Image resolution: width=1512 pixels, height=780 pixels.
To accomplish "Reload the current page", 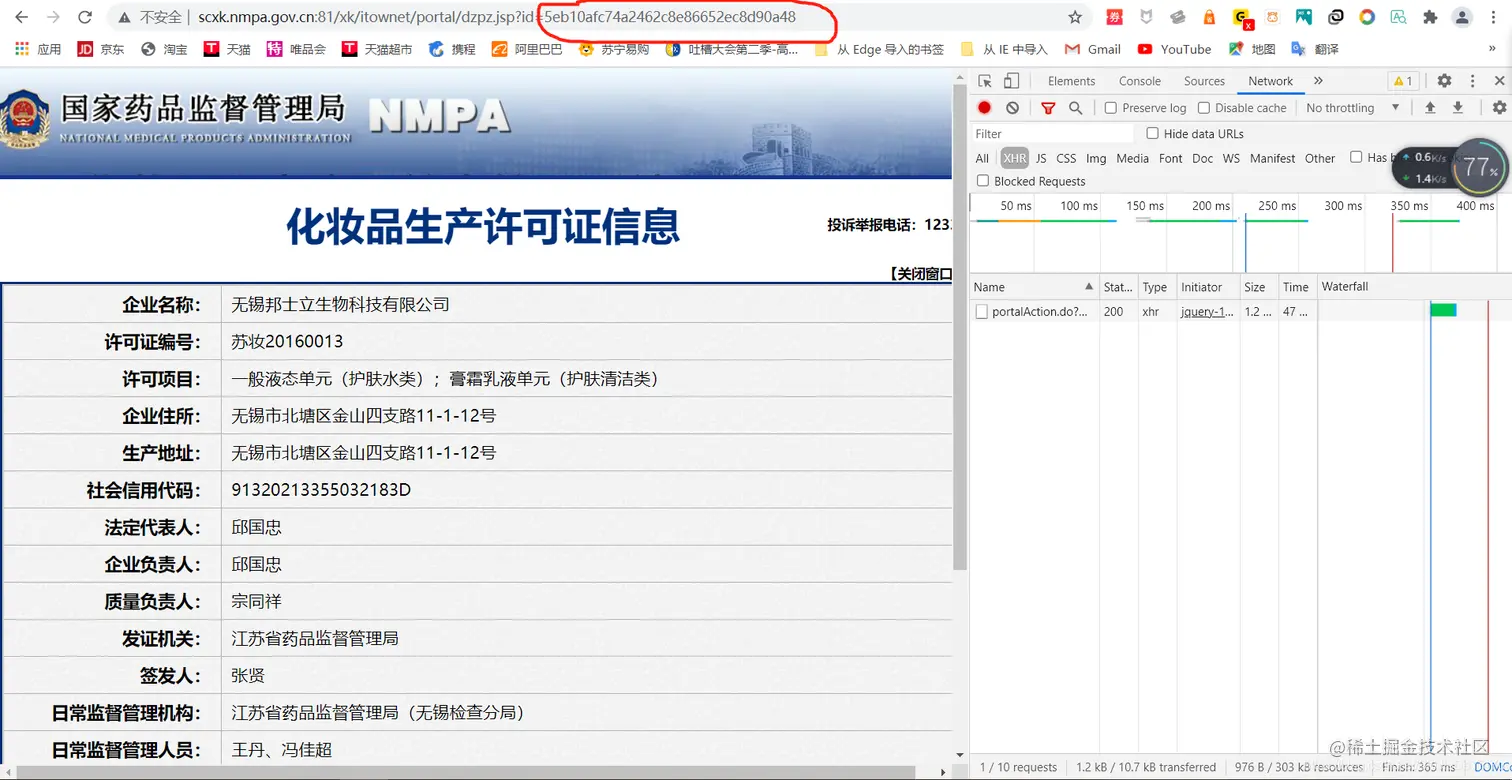I will click(85, 17).
